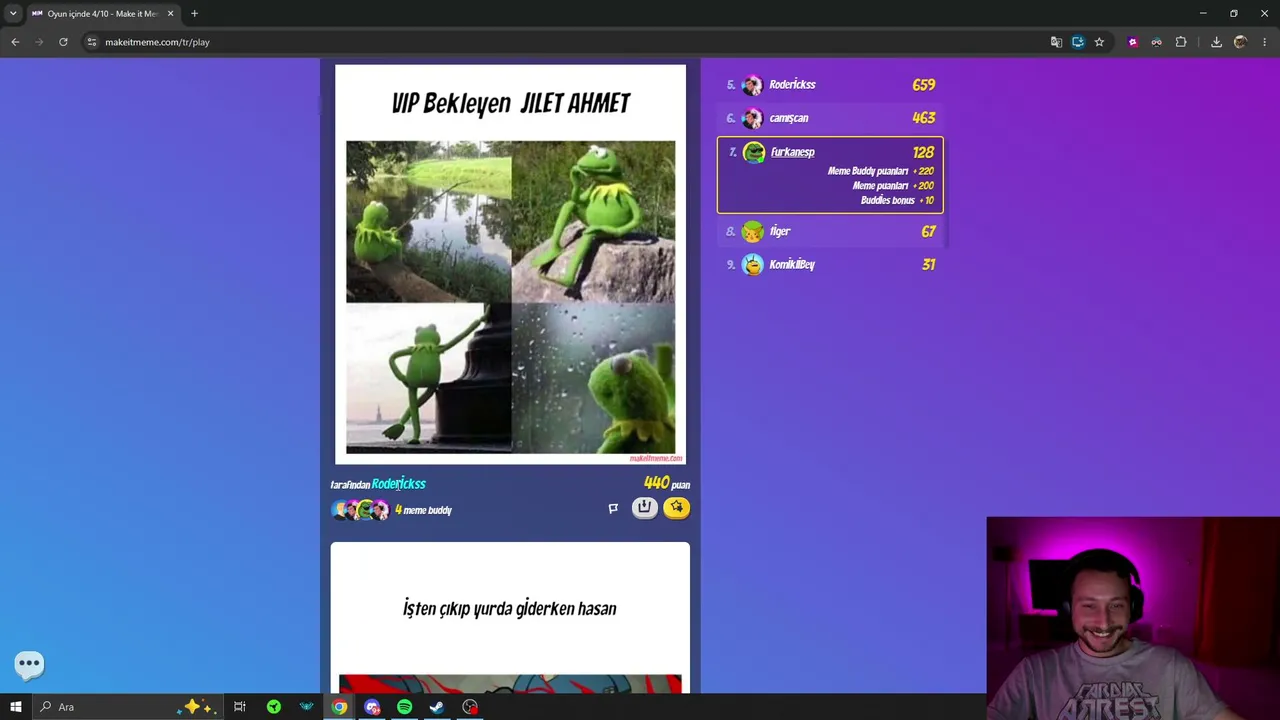Viewport: 1280px width, 720px height.
Task: Select the figer leaderboard row
Action: click(830, 231)
